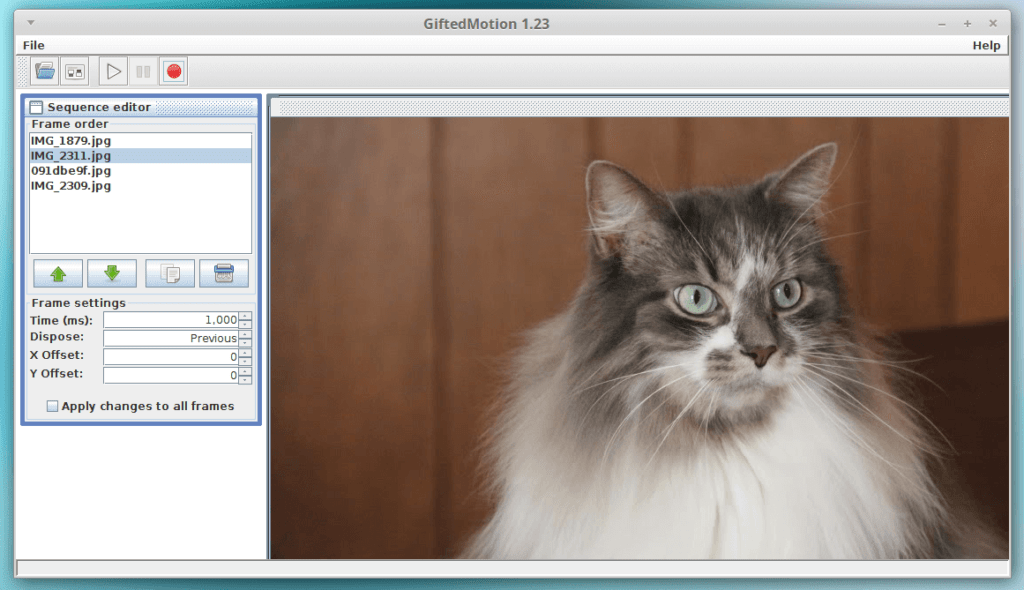1024x590 pixels.
Task: Click the Sequence editor title bar
Action: point(141,107)
